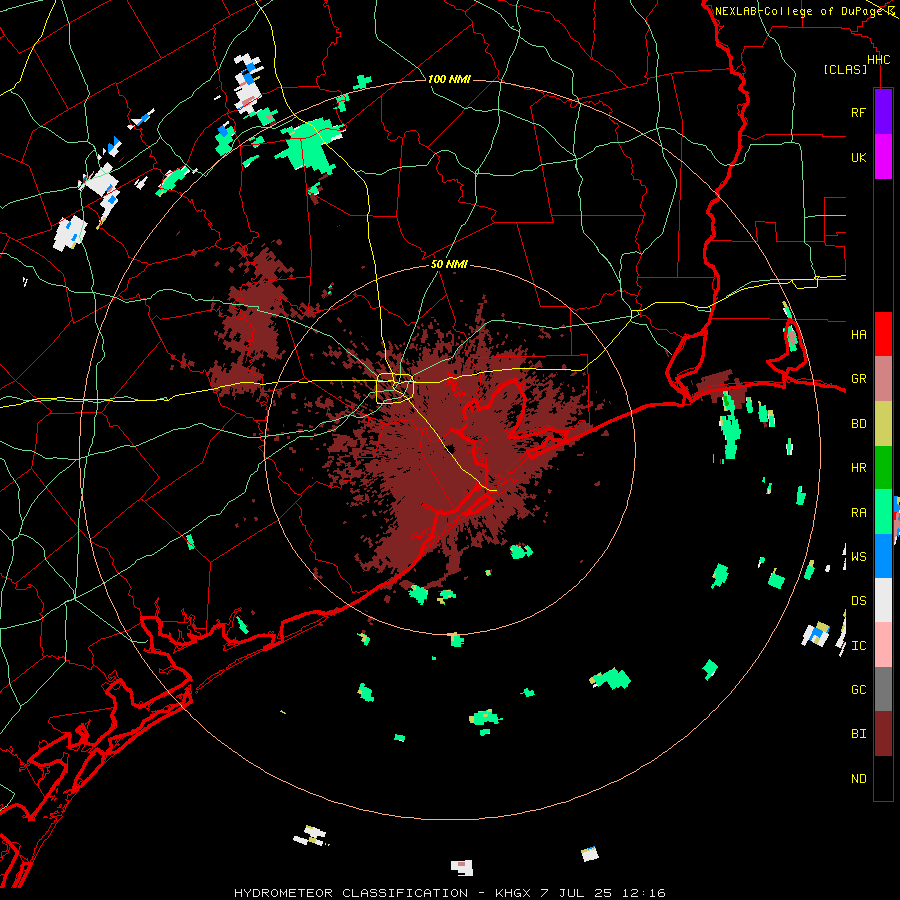Image resolution: width=900 pixels, height=900 pixels.
Task: Click the purple RF color swatch in legend
Action: click(883, 112)
